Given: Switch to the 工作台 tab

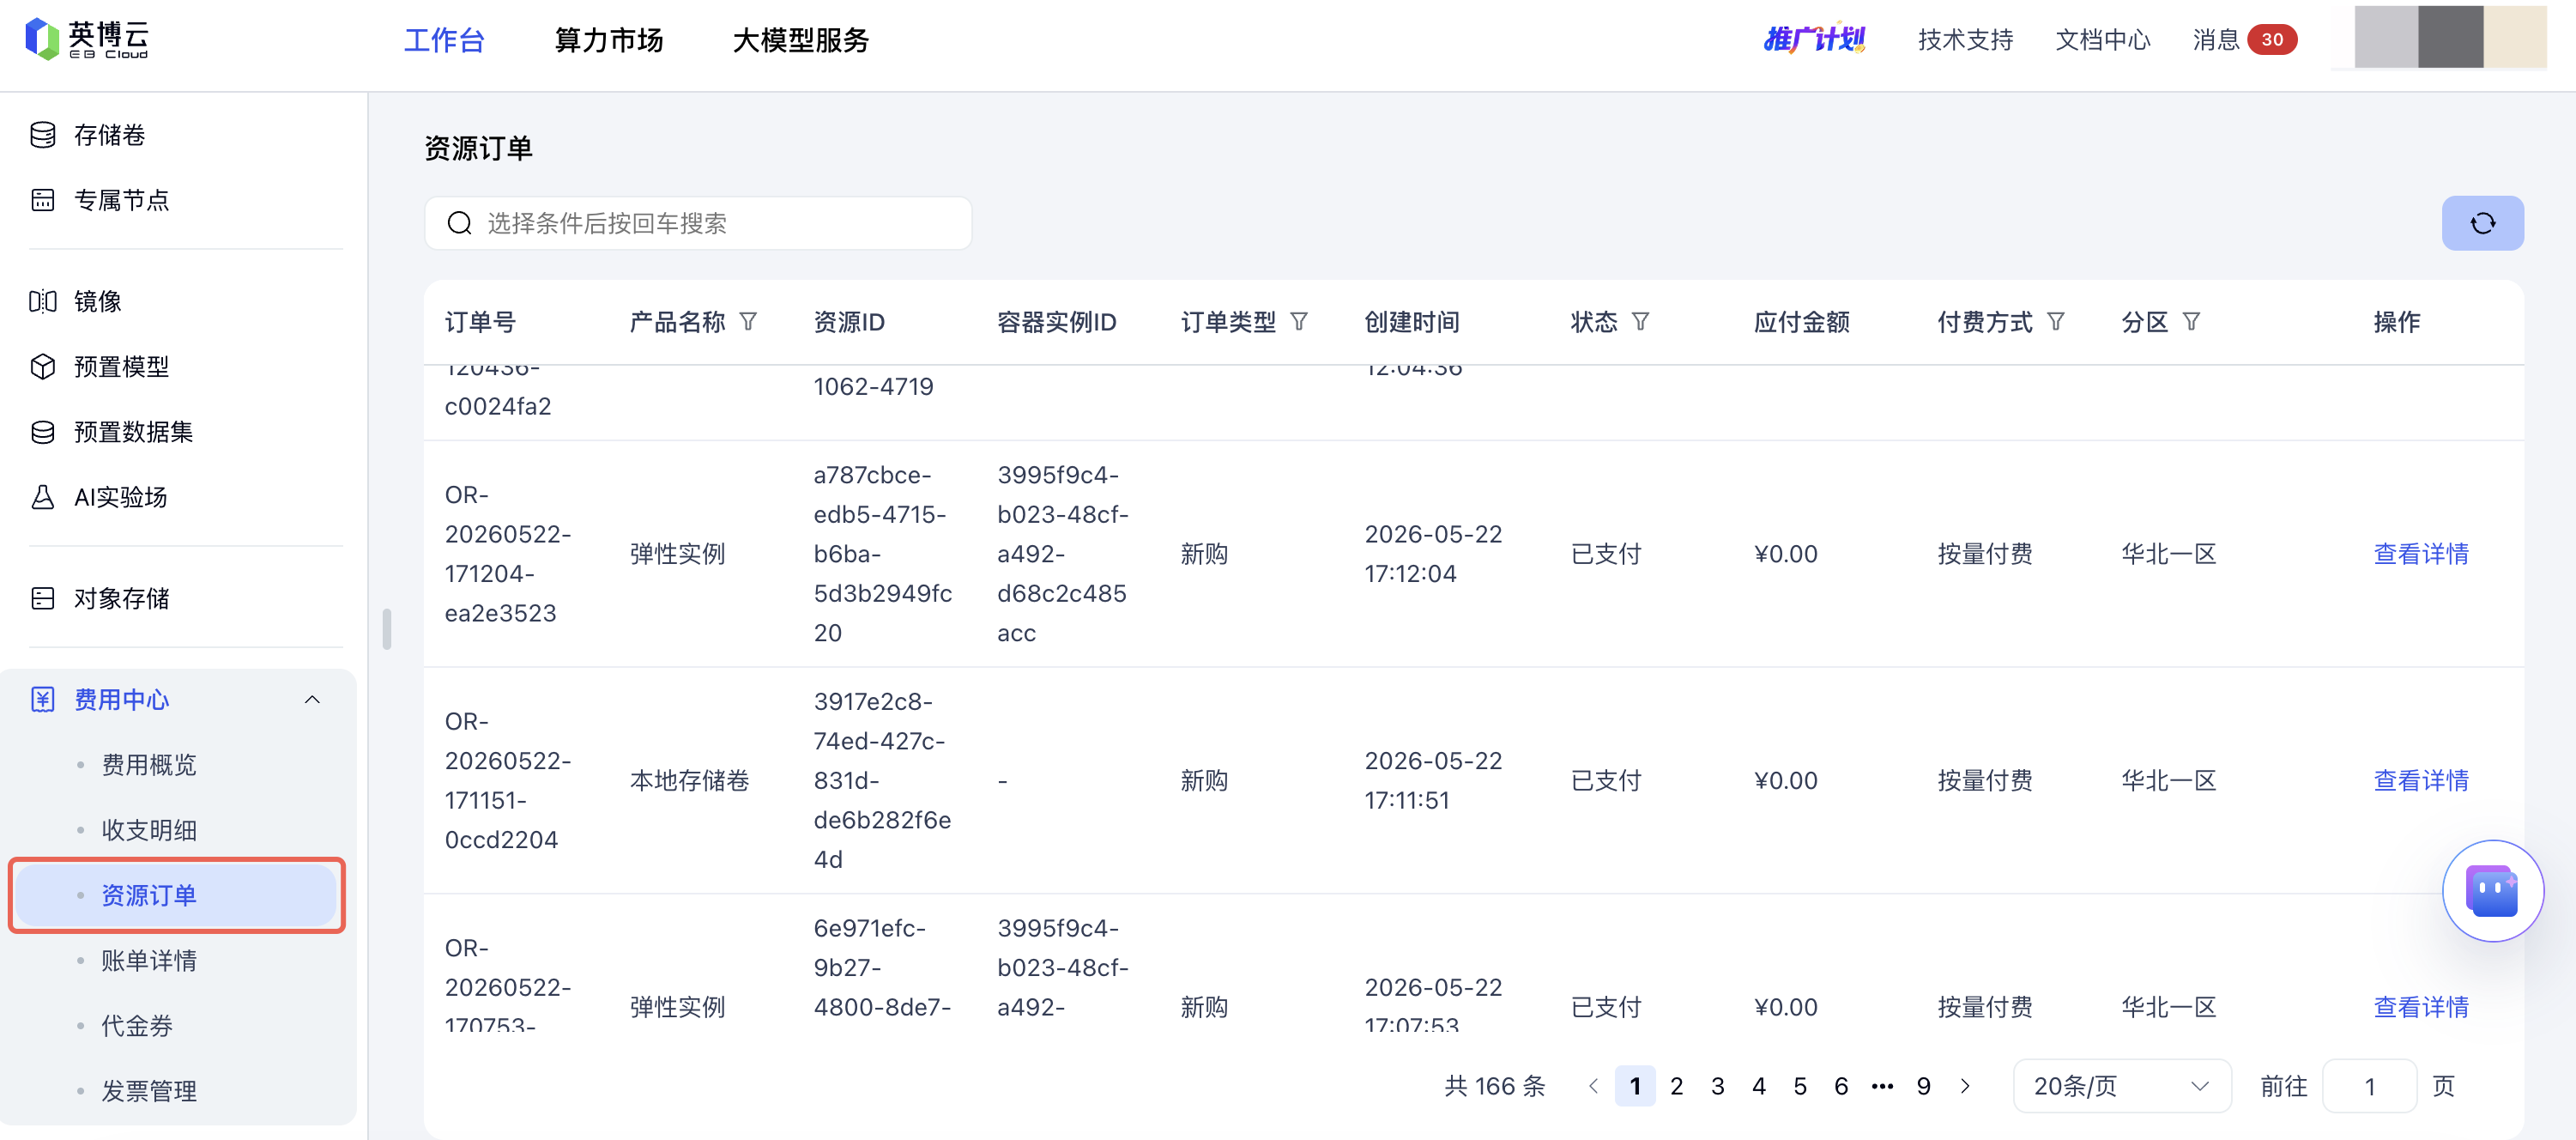Looking at the screenshot, I should 444,40.
